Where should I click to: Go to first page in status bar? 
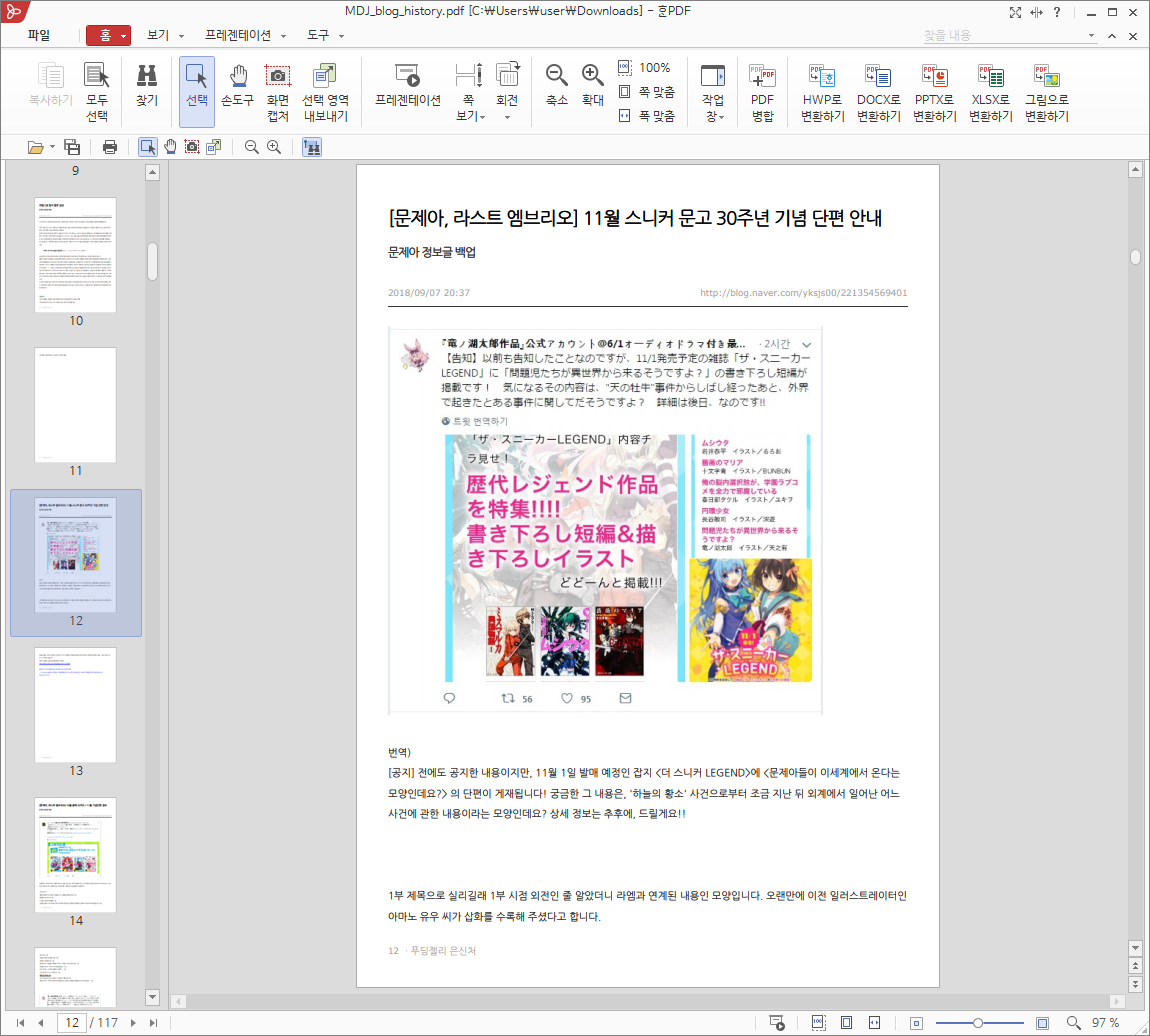point(21,1023)
